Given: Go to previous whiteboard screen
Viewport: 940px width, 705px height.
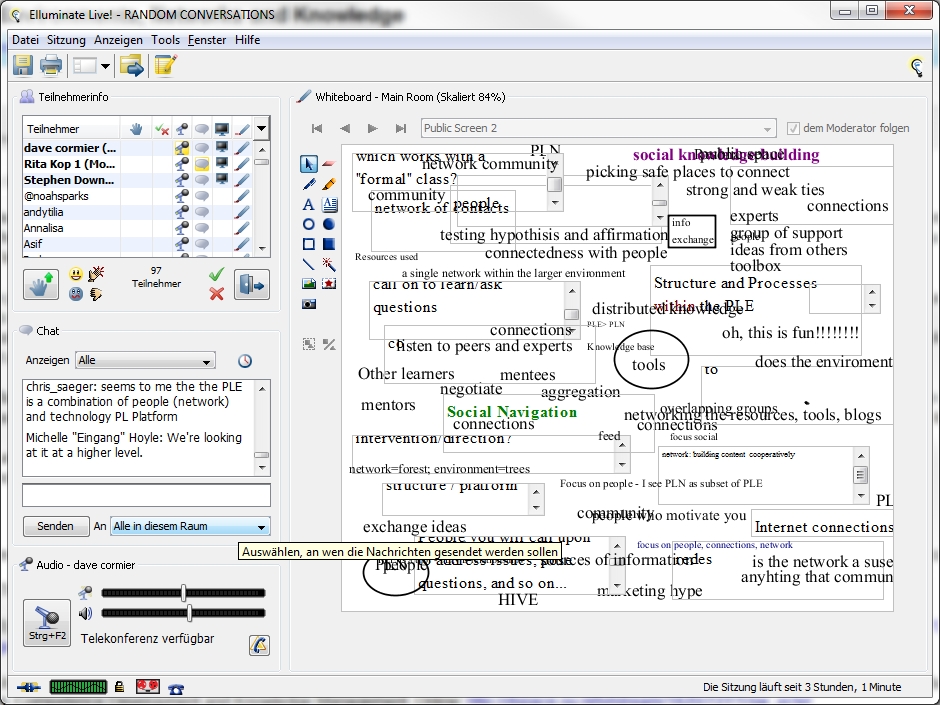Looking at the screenshot, I should pos(345,128).
